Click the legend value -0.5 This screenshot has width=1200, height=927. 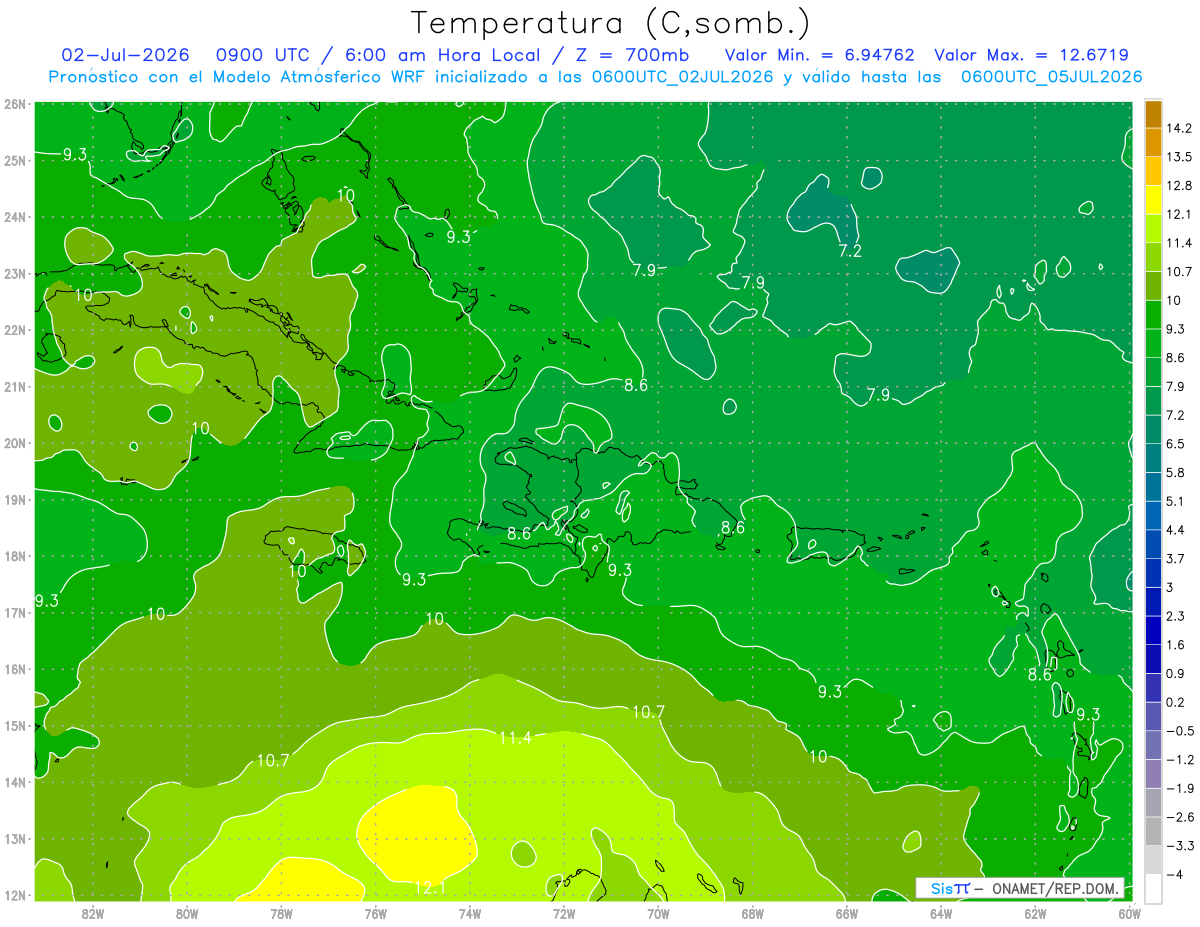(1180, 731)
